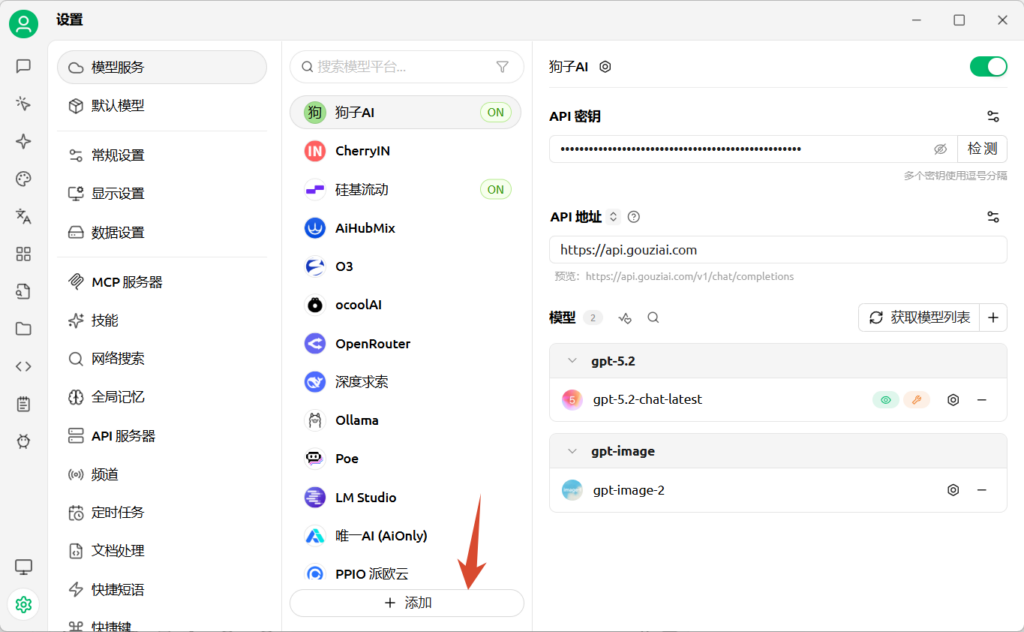Collapse the gpt-5.2 model group
The width and height of the screenshot is (1024, 632).
(572, 360)
